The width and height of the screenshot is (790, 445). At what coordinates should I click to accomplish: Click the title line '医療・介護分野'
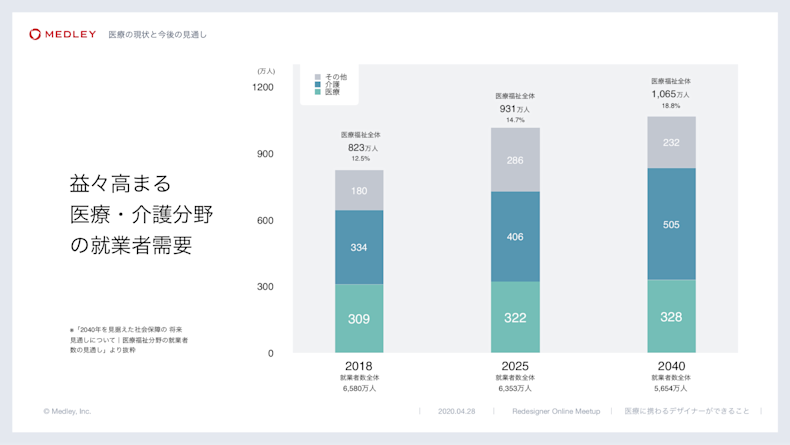pyautogui.click(x=142, y=215)
